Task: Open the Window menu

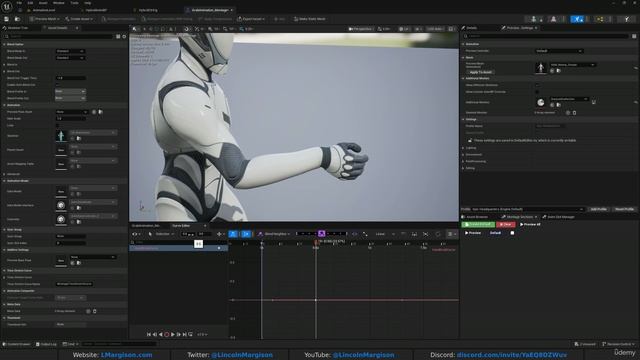Action: coord(58,3)
